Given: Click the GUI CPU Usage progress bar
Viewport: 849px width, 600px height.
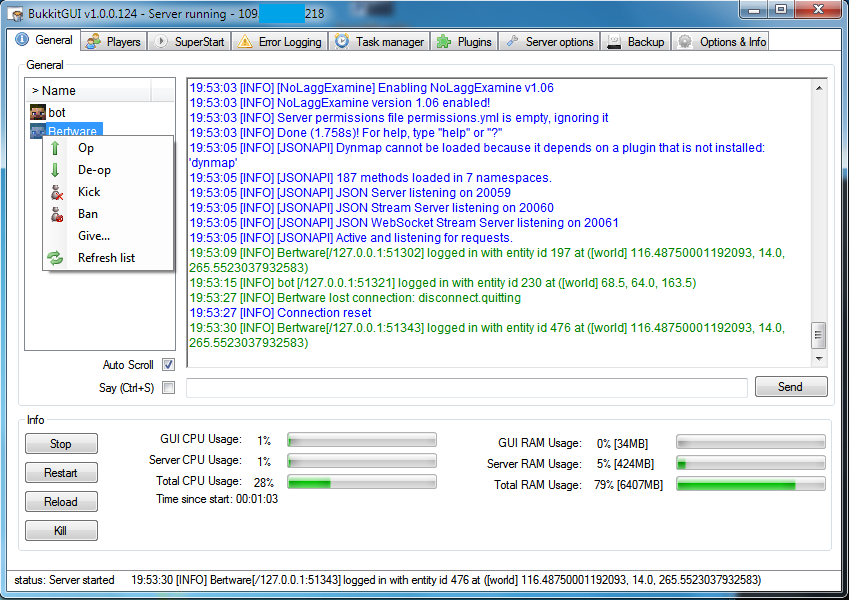Looking at the screenshot, I should coord(362,440).
